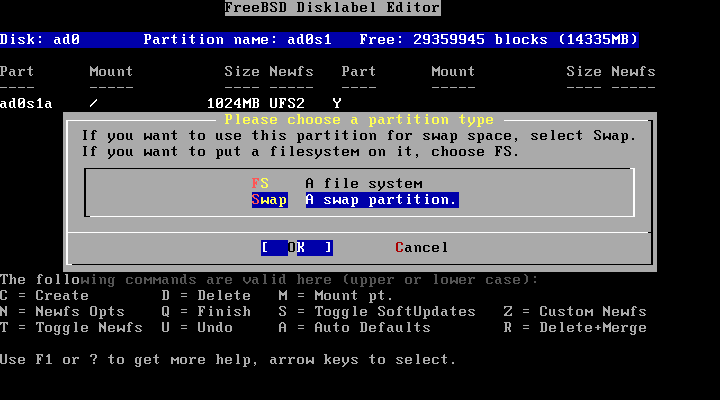720x400 pixels.
Task: Click the 'D = Delete' command text
Action: pos(206,296)
